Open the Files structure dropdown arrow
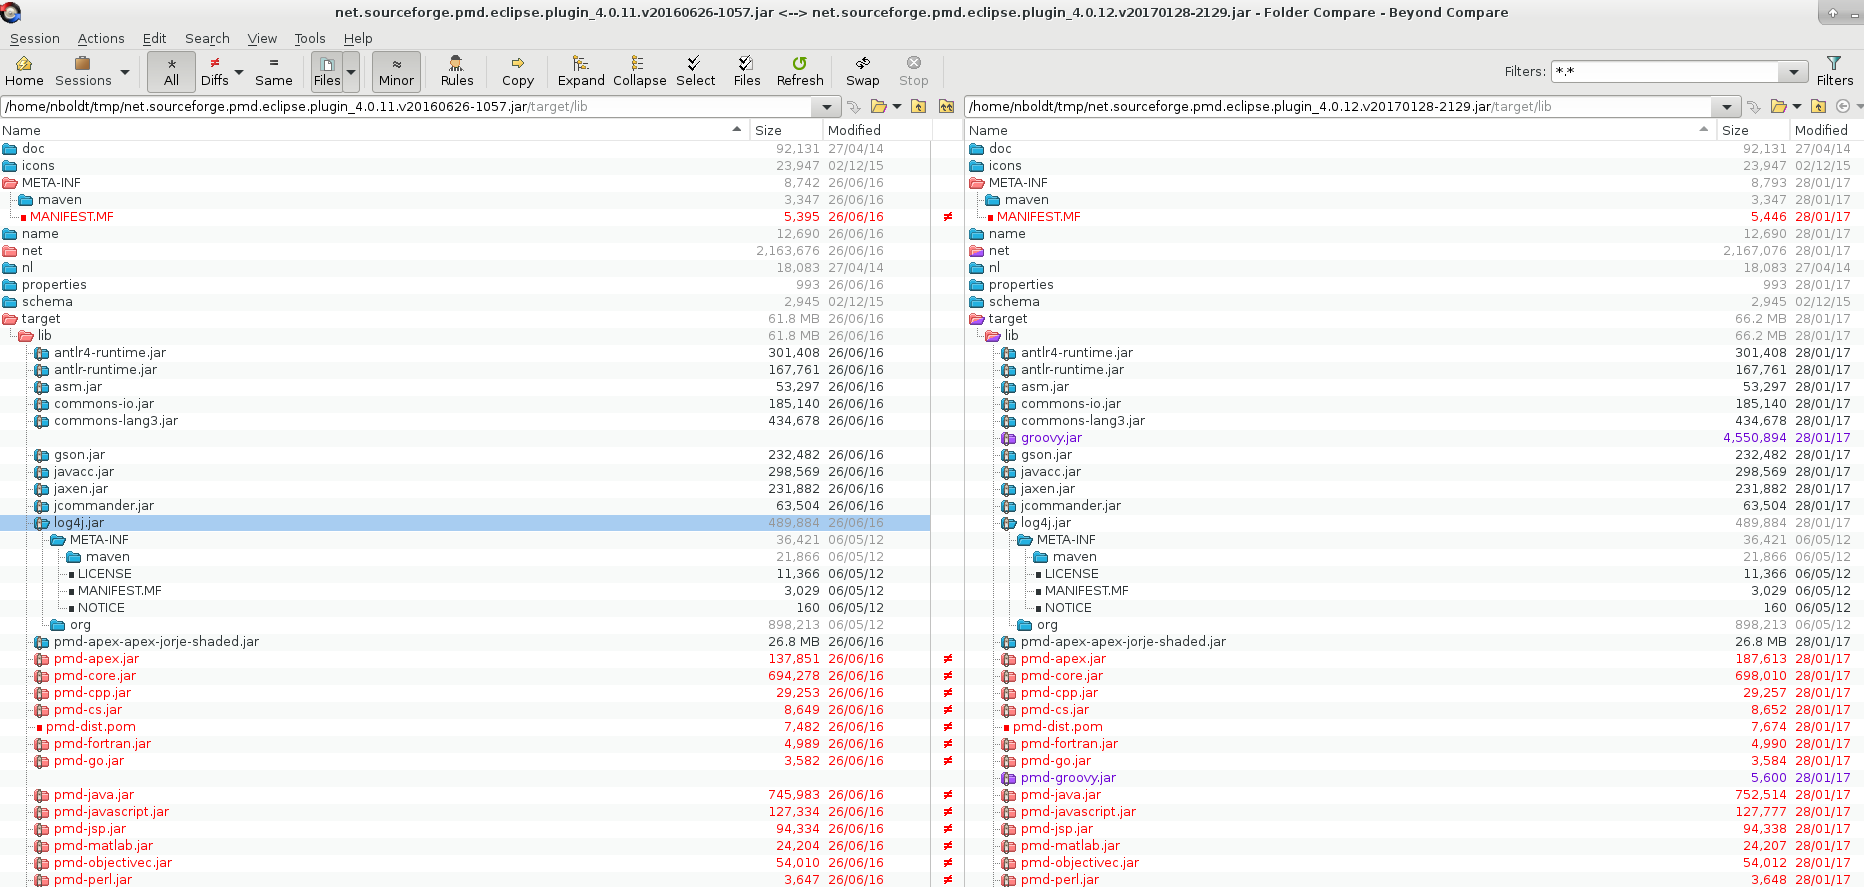The width and height of the screenshot is (1864, 887). pyautogui.click(x=351, y=72)
